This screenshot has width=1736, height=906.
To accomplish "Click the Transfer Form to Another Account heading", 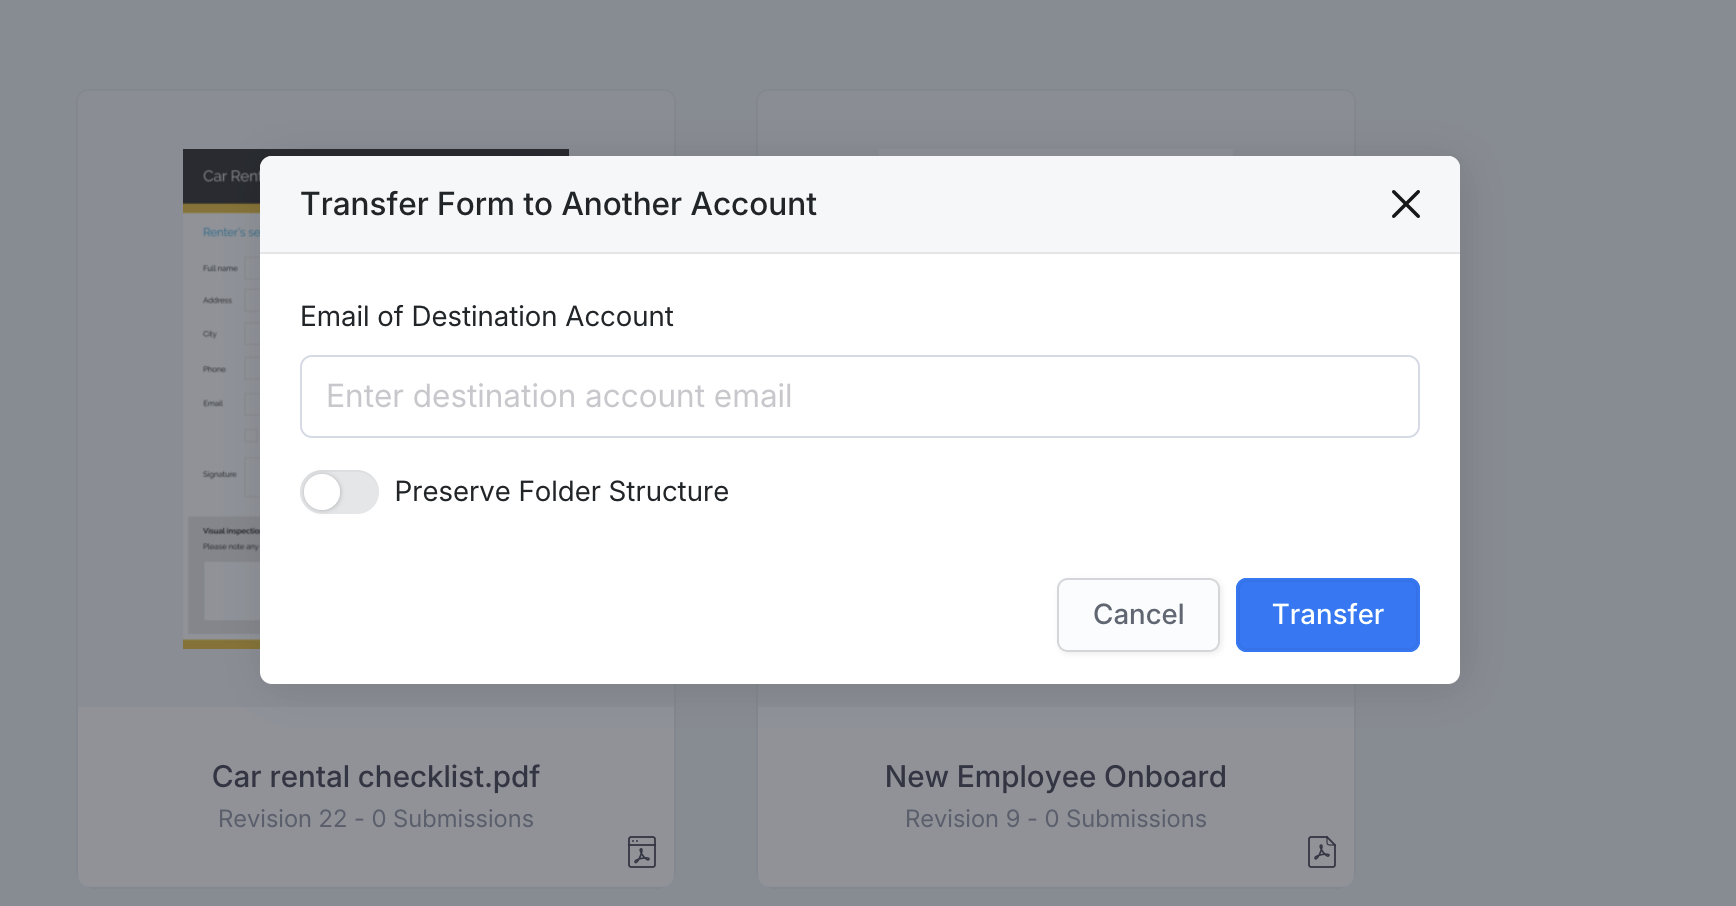I will (558, 204).
